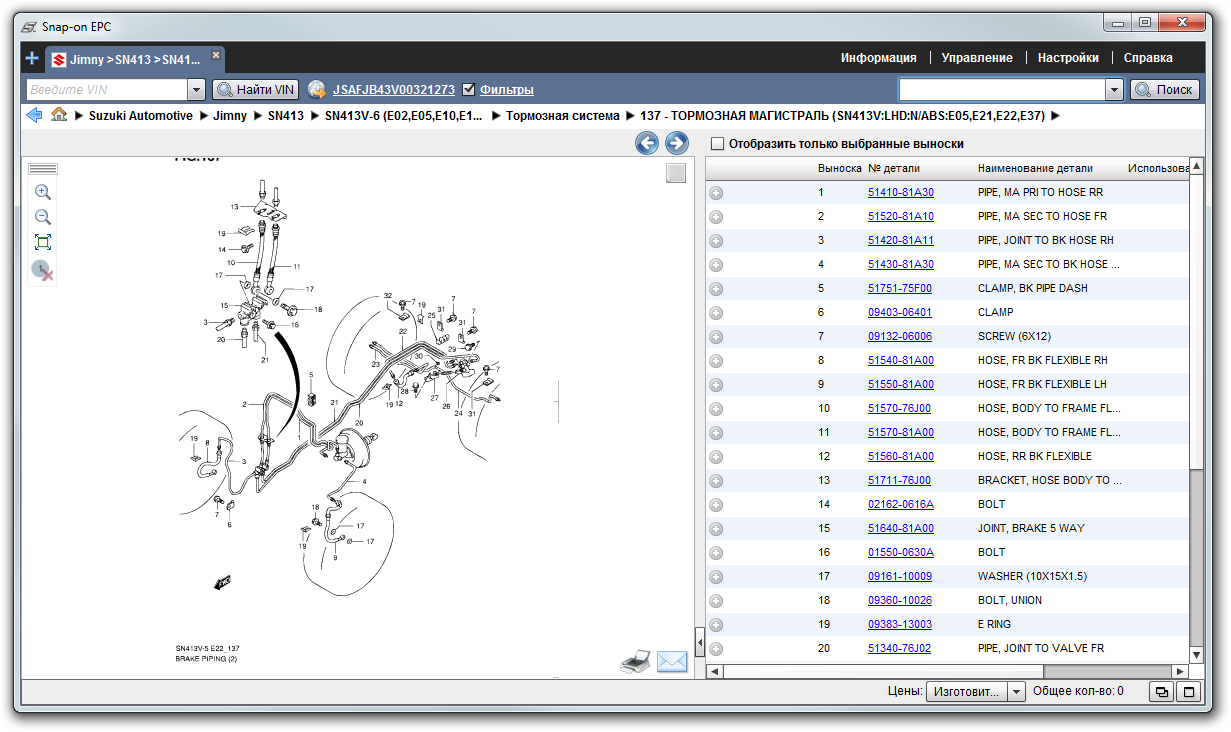Add part 51410-81A30 with plus icon
Viewport: 1231px width, 732px height.
tap(716, 193)
